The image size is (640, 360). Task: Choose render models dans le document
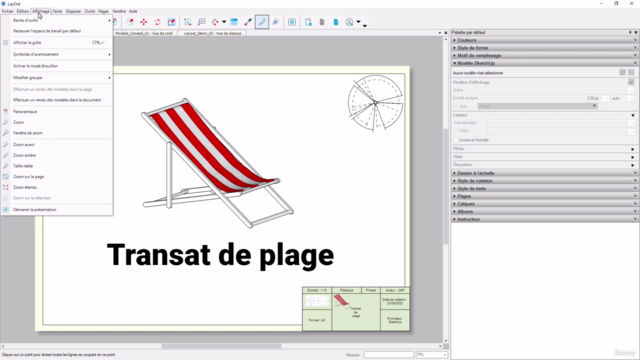click(x=57, y=100)
